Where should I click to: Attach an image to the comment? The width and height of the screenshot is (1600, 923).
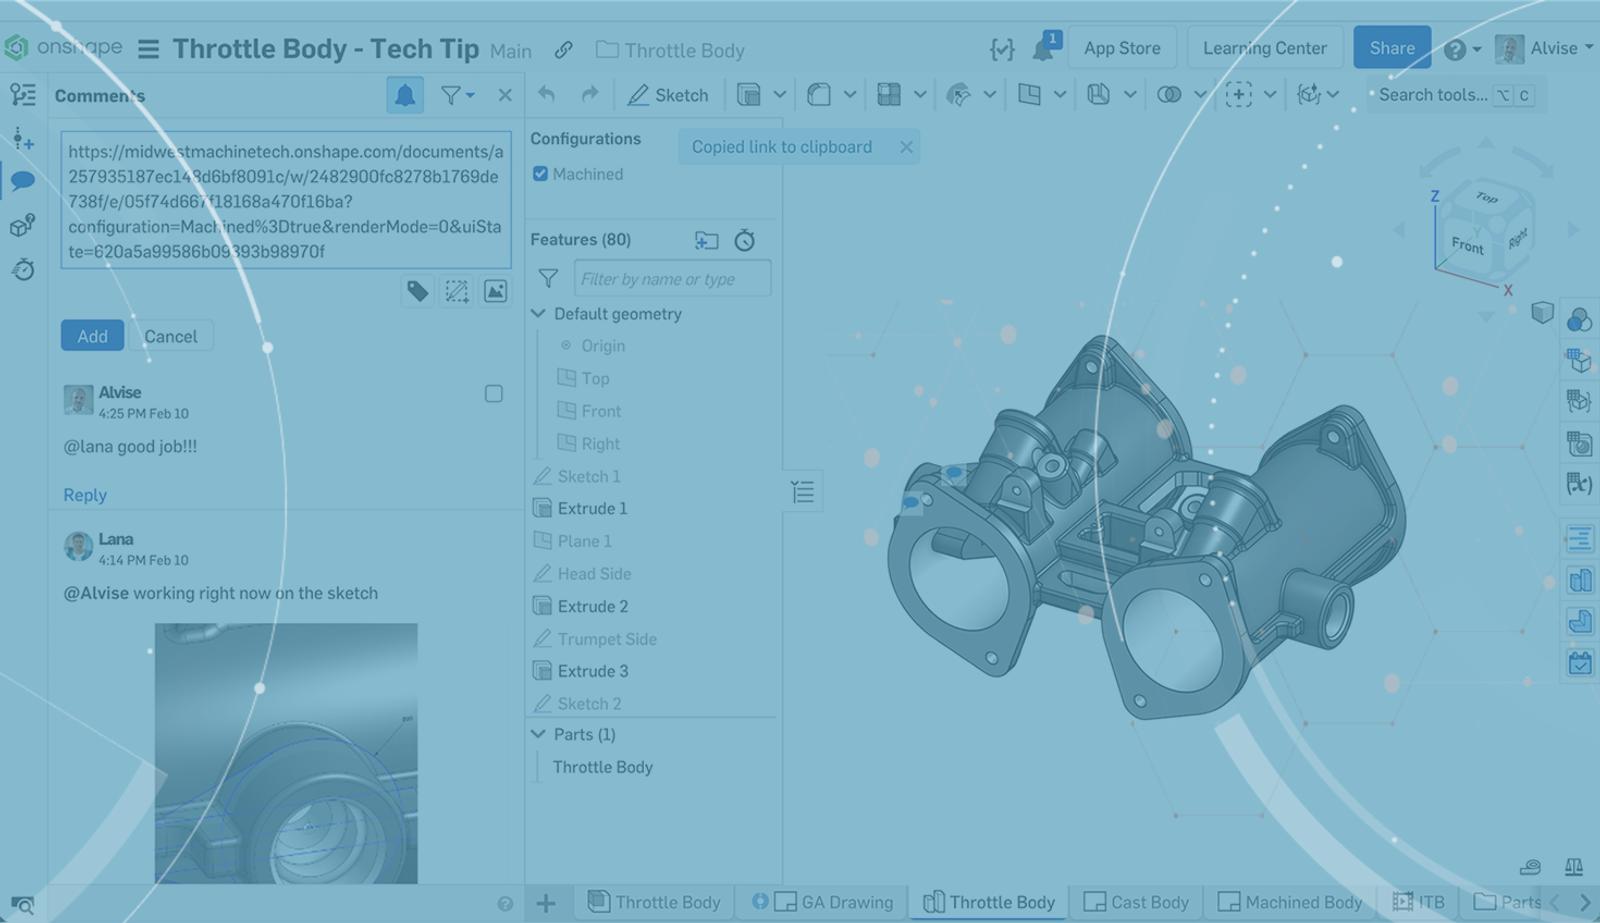(x=494, y=291)
